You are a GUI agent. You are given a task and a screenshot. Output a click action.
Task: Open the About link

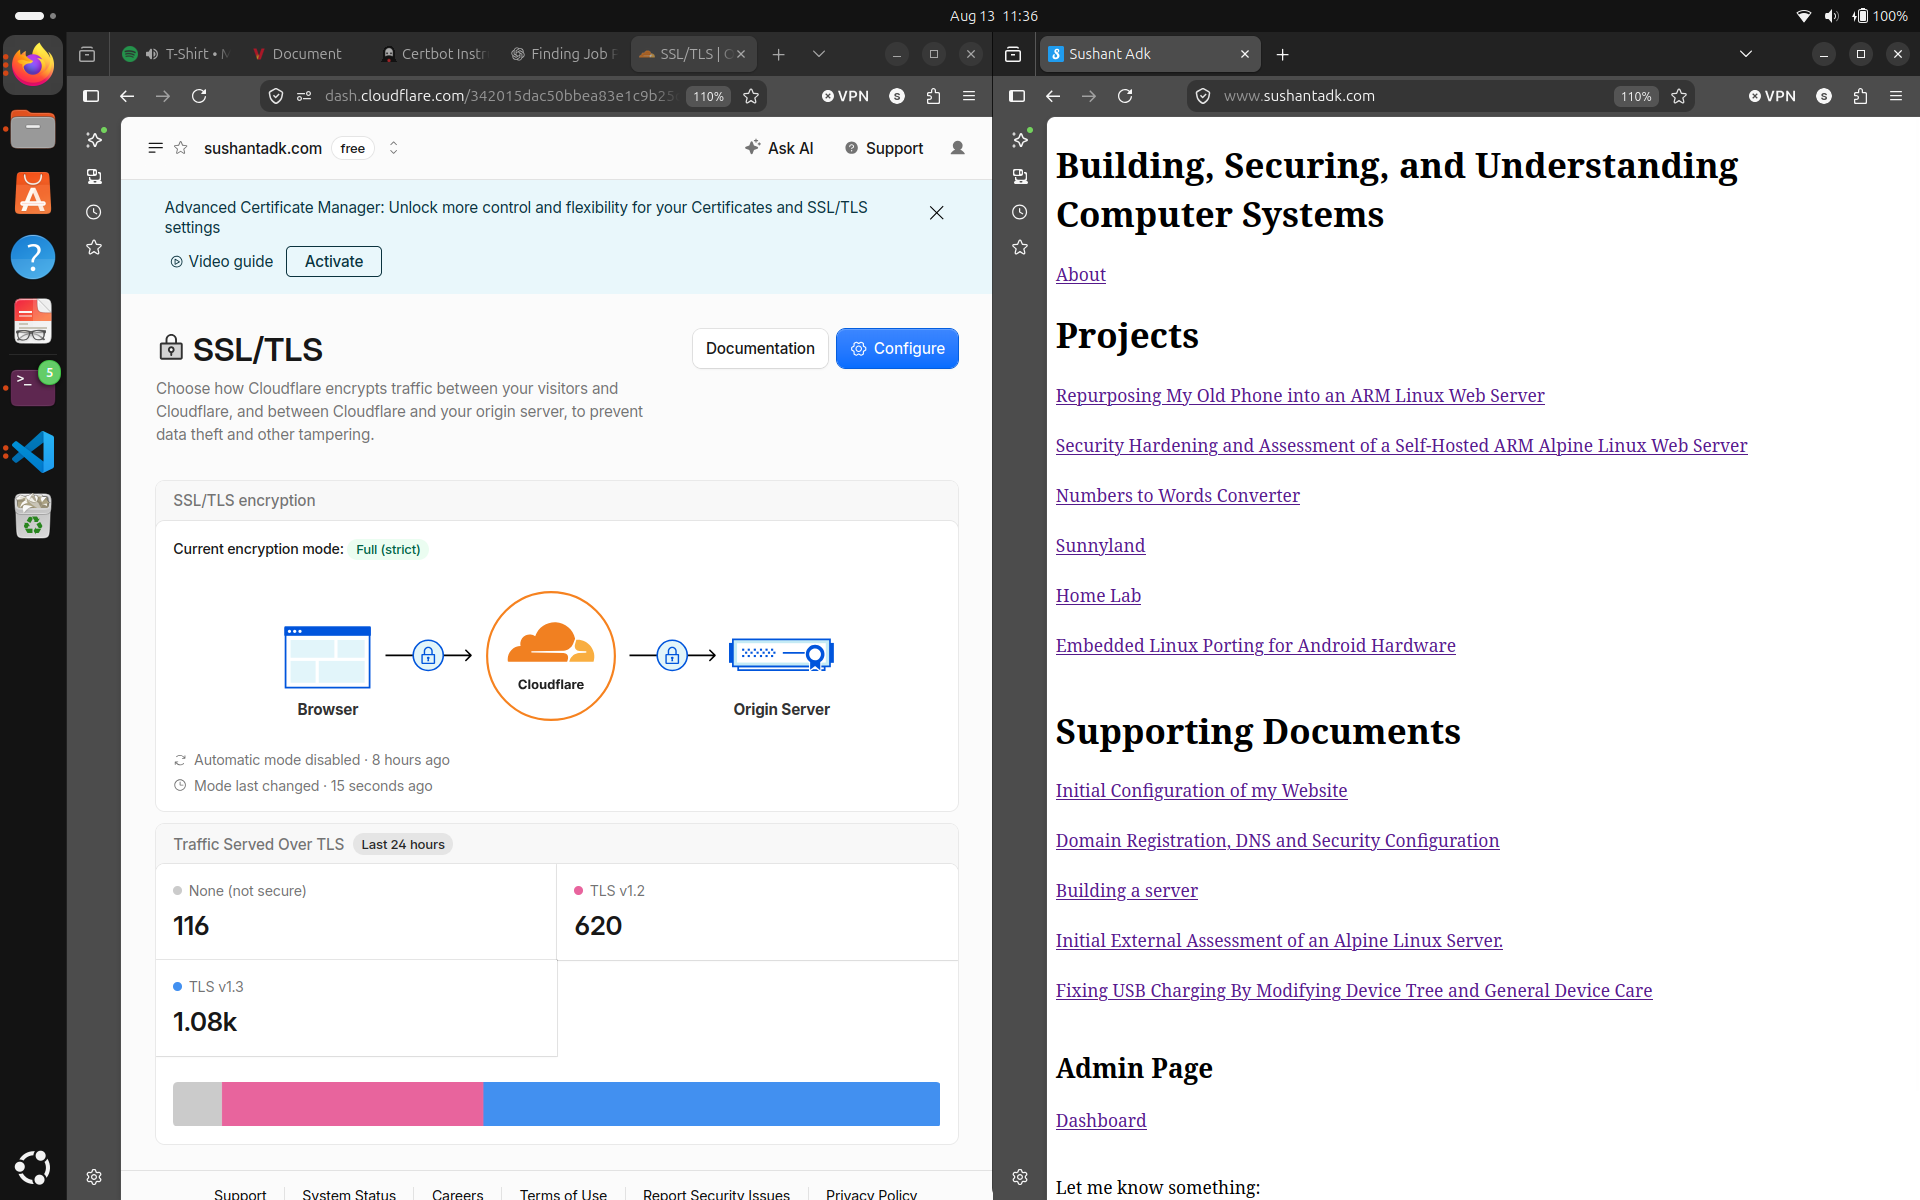tap(1081, 274)
